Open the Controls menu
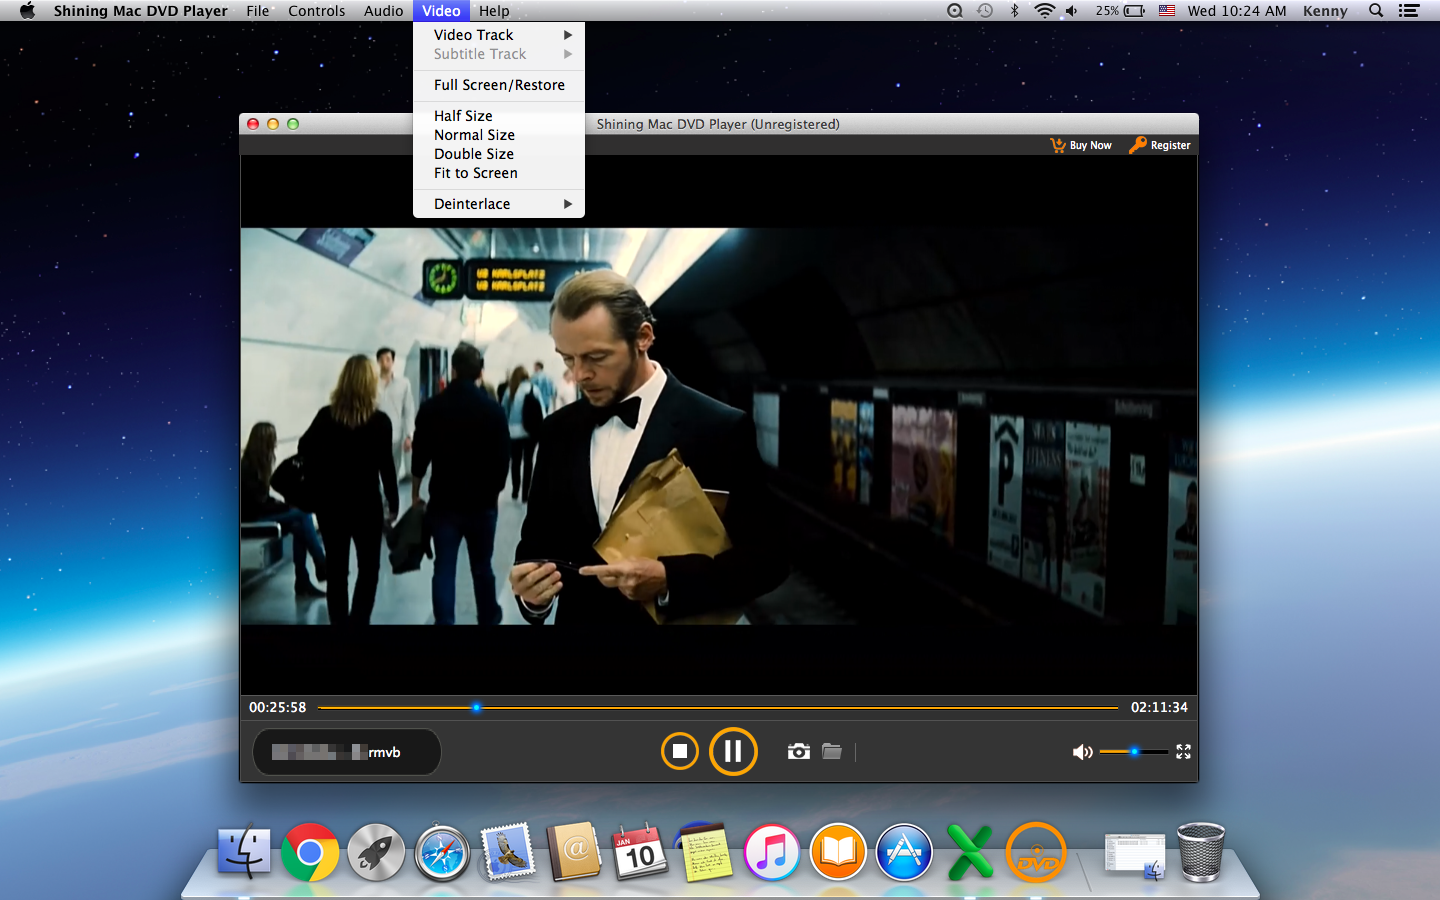 [x=316, y=11]
